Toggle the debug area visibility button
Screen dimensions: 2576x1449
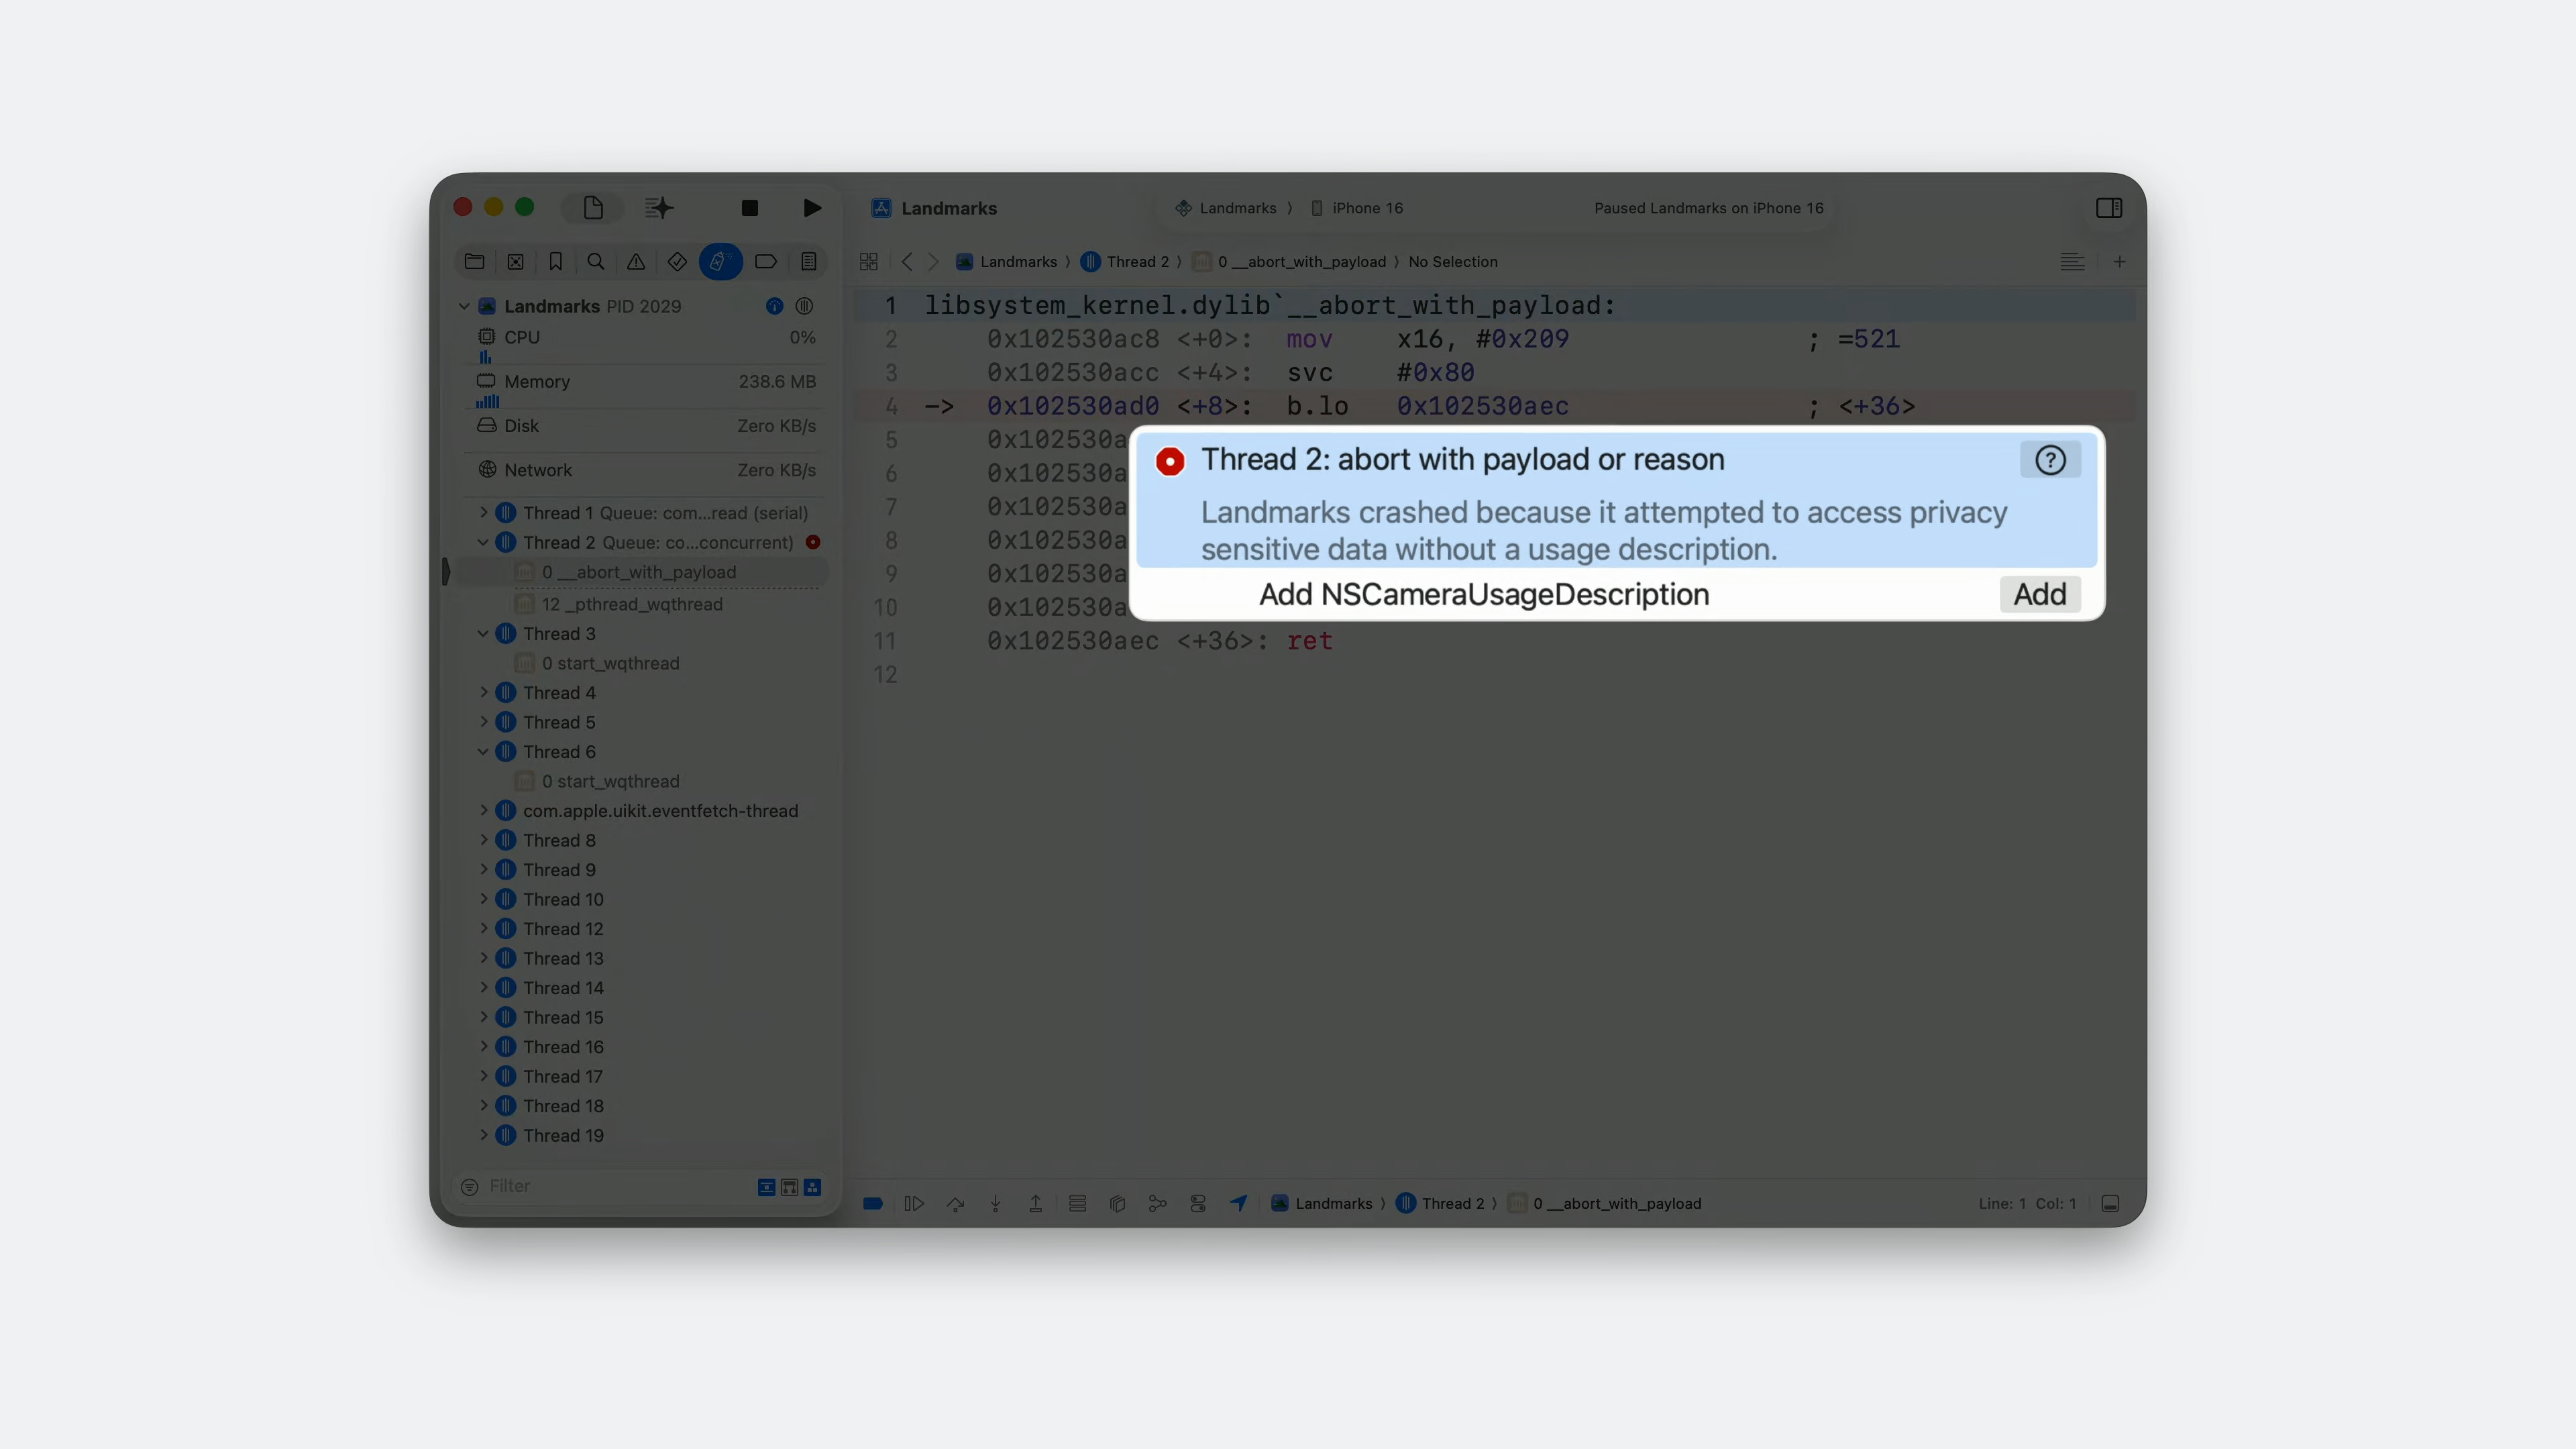pyautogui.click(x=2110, y=1204)
